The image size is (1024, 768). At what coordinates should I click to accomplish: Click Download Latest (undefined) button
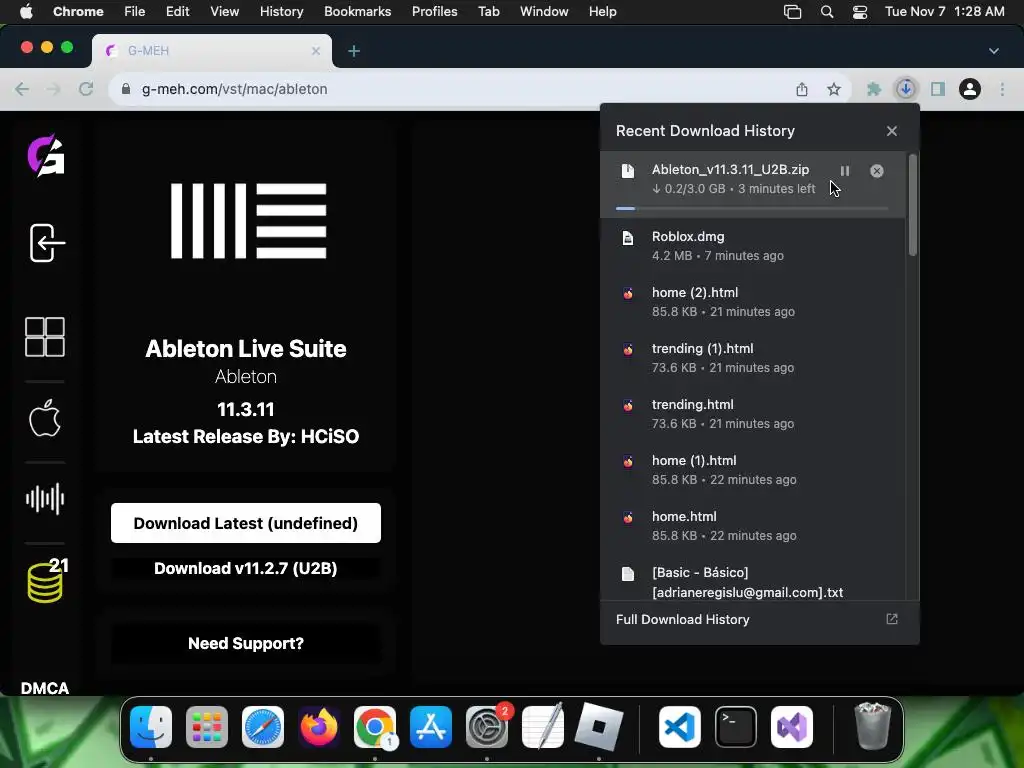point(246,523)
